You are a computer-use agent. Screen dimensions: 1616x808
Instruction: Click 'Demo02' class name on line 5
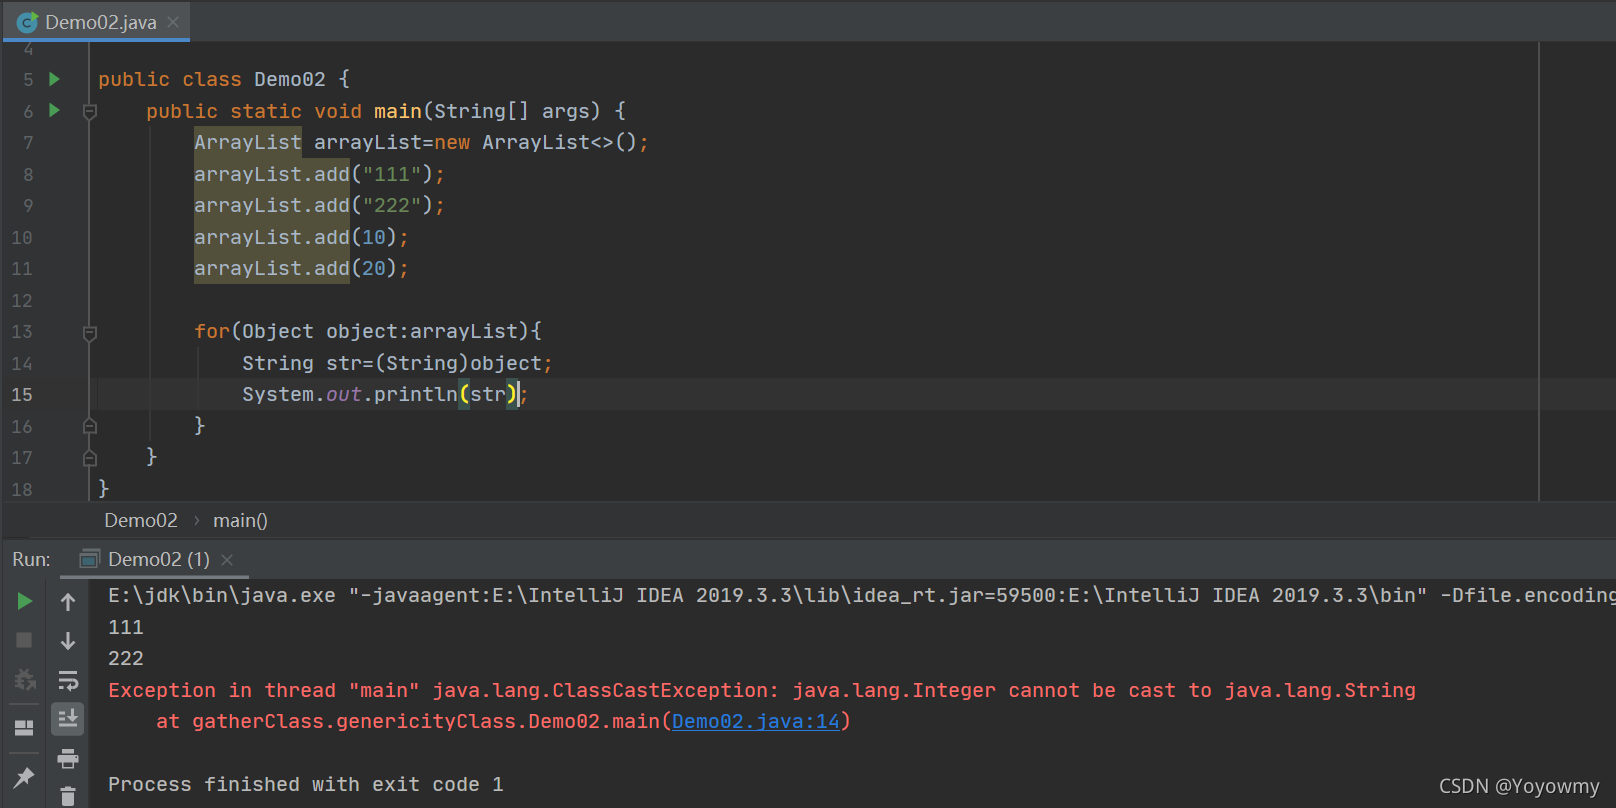click(290, 79)
